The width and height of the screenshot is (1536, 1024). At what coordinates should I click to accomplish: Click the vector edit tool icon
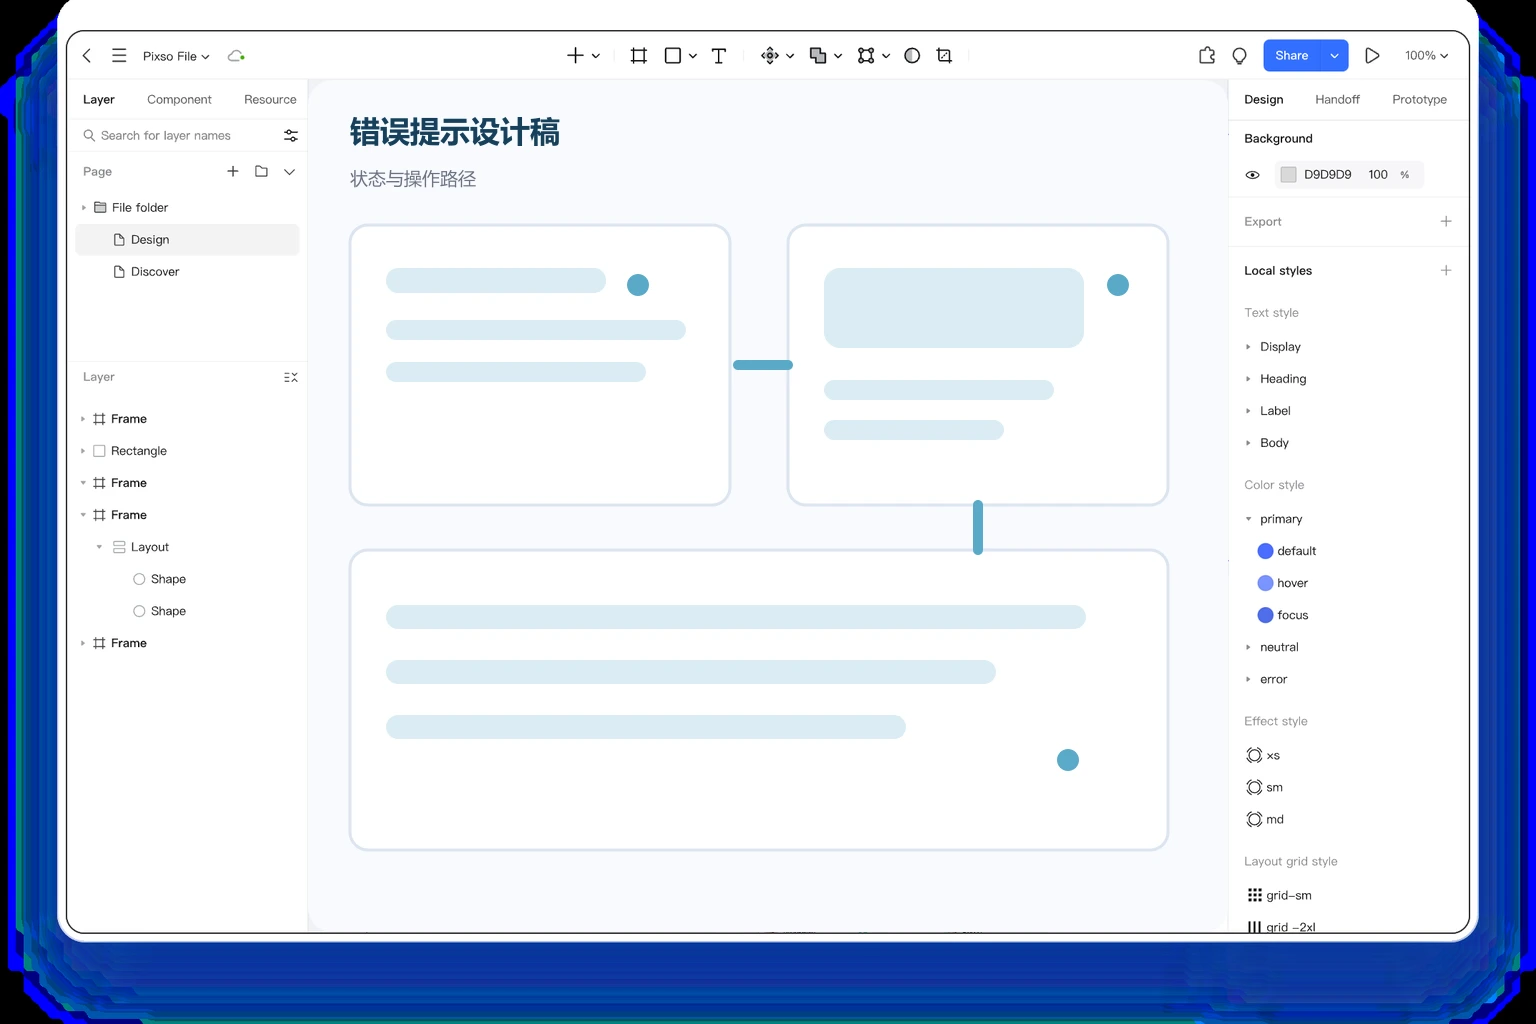[866, 56]
